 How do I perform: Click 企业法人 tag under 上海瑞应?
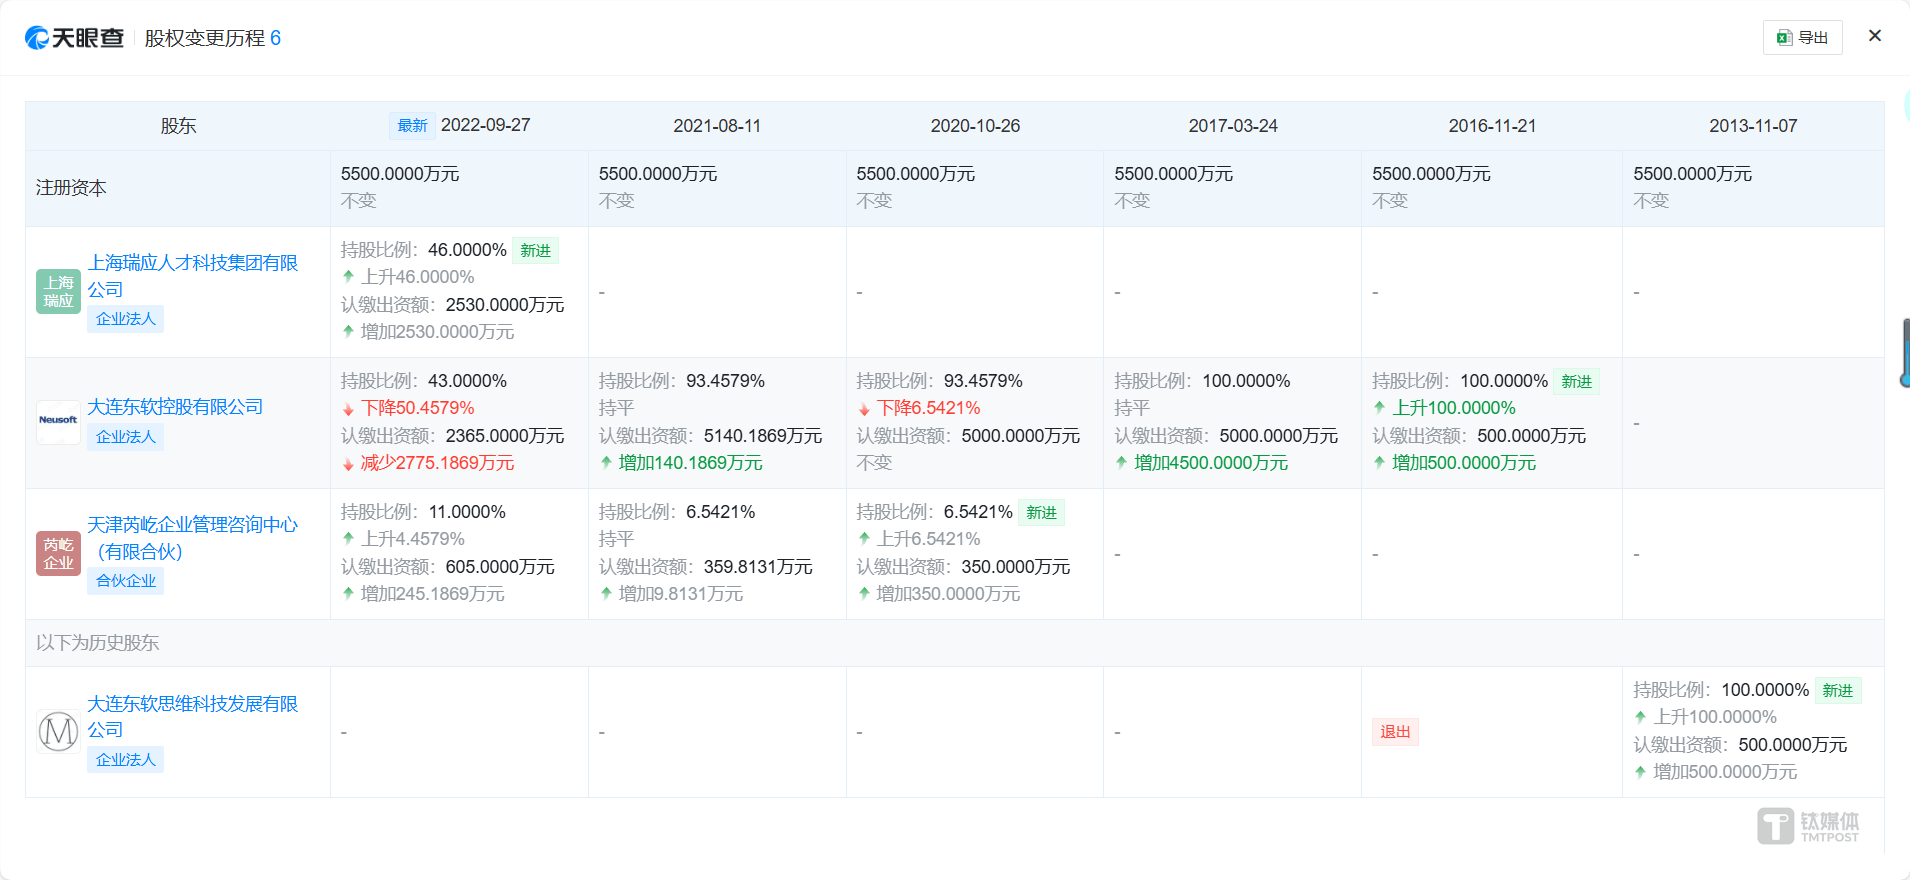pyautogui.click(x=125, y=319)
